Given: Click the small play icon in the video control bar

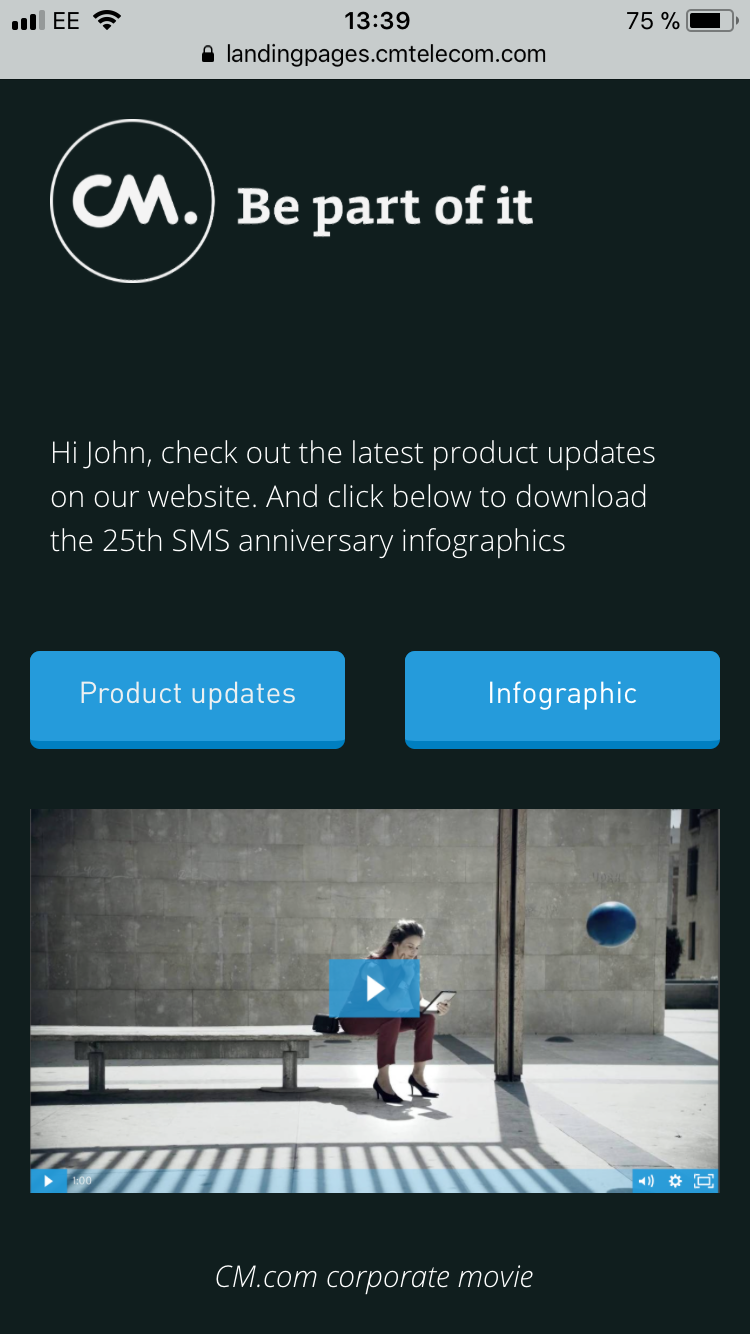Looking at the screenshot, I should (48, 1181).
